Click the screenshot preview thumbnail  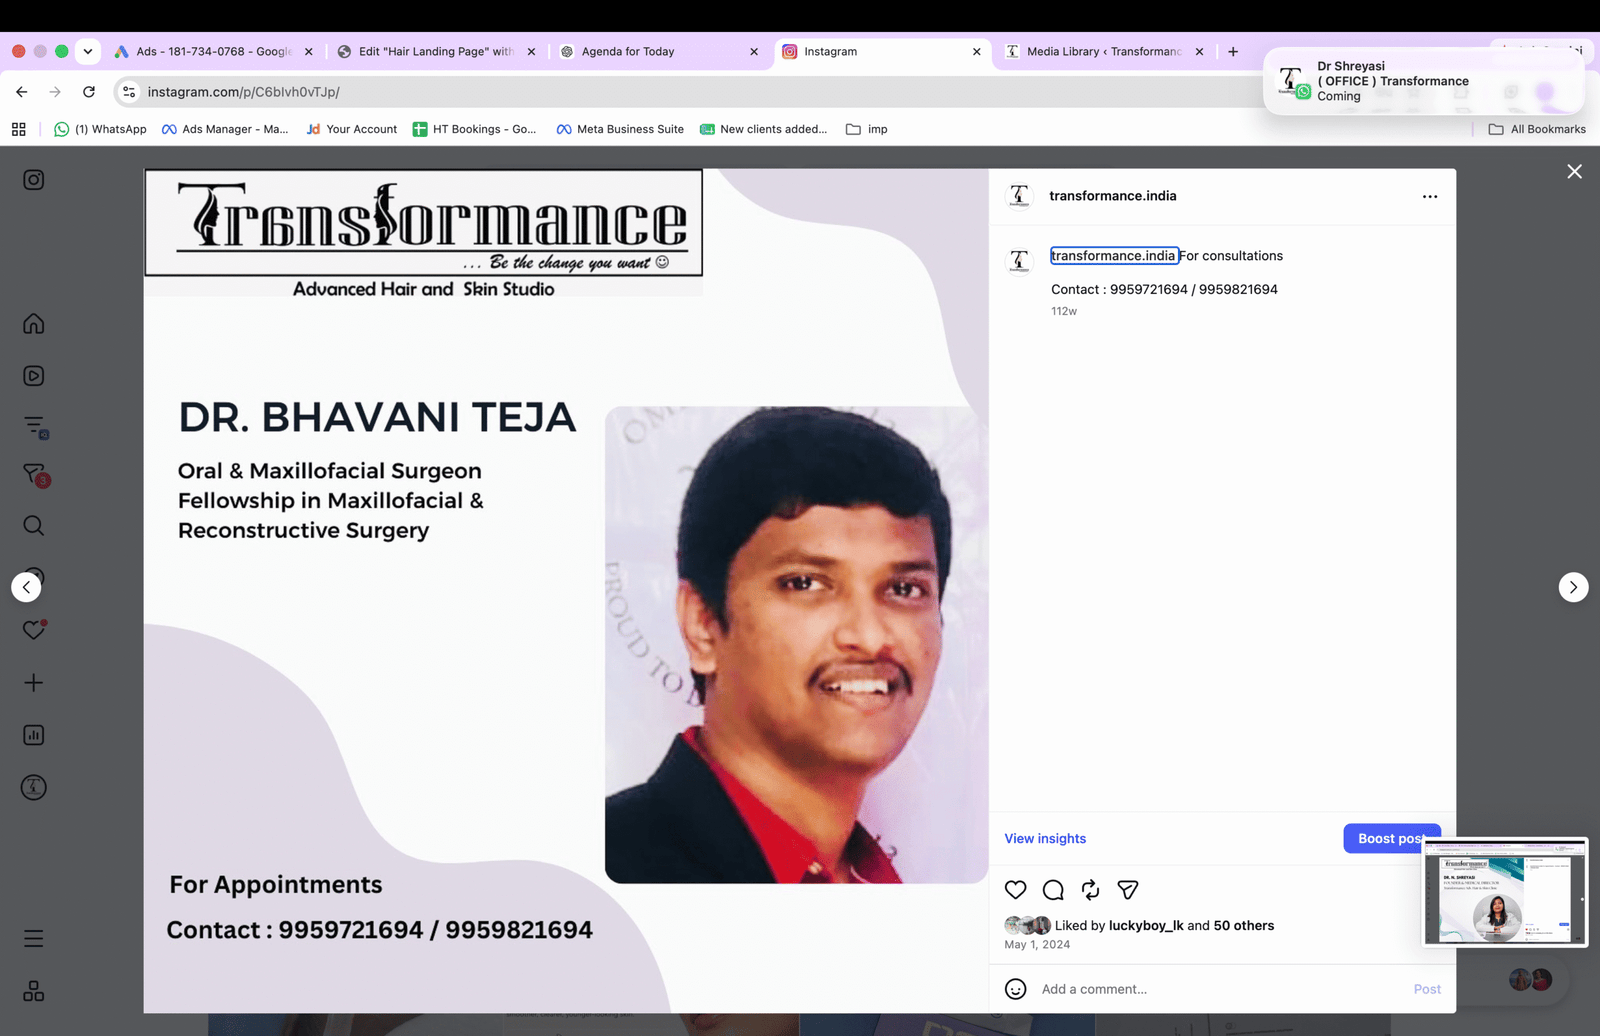1505,892
